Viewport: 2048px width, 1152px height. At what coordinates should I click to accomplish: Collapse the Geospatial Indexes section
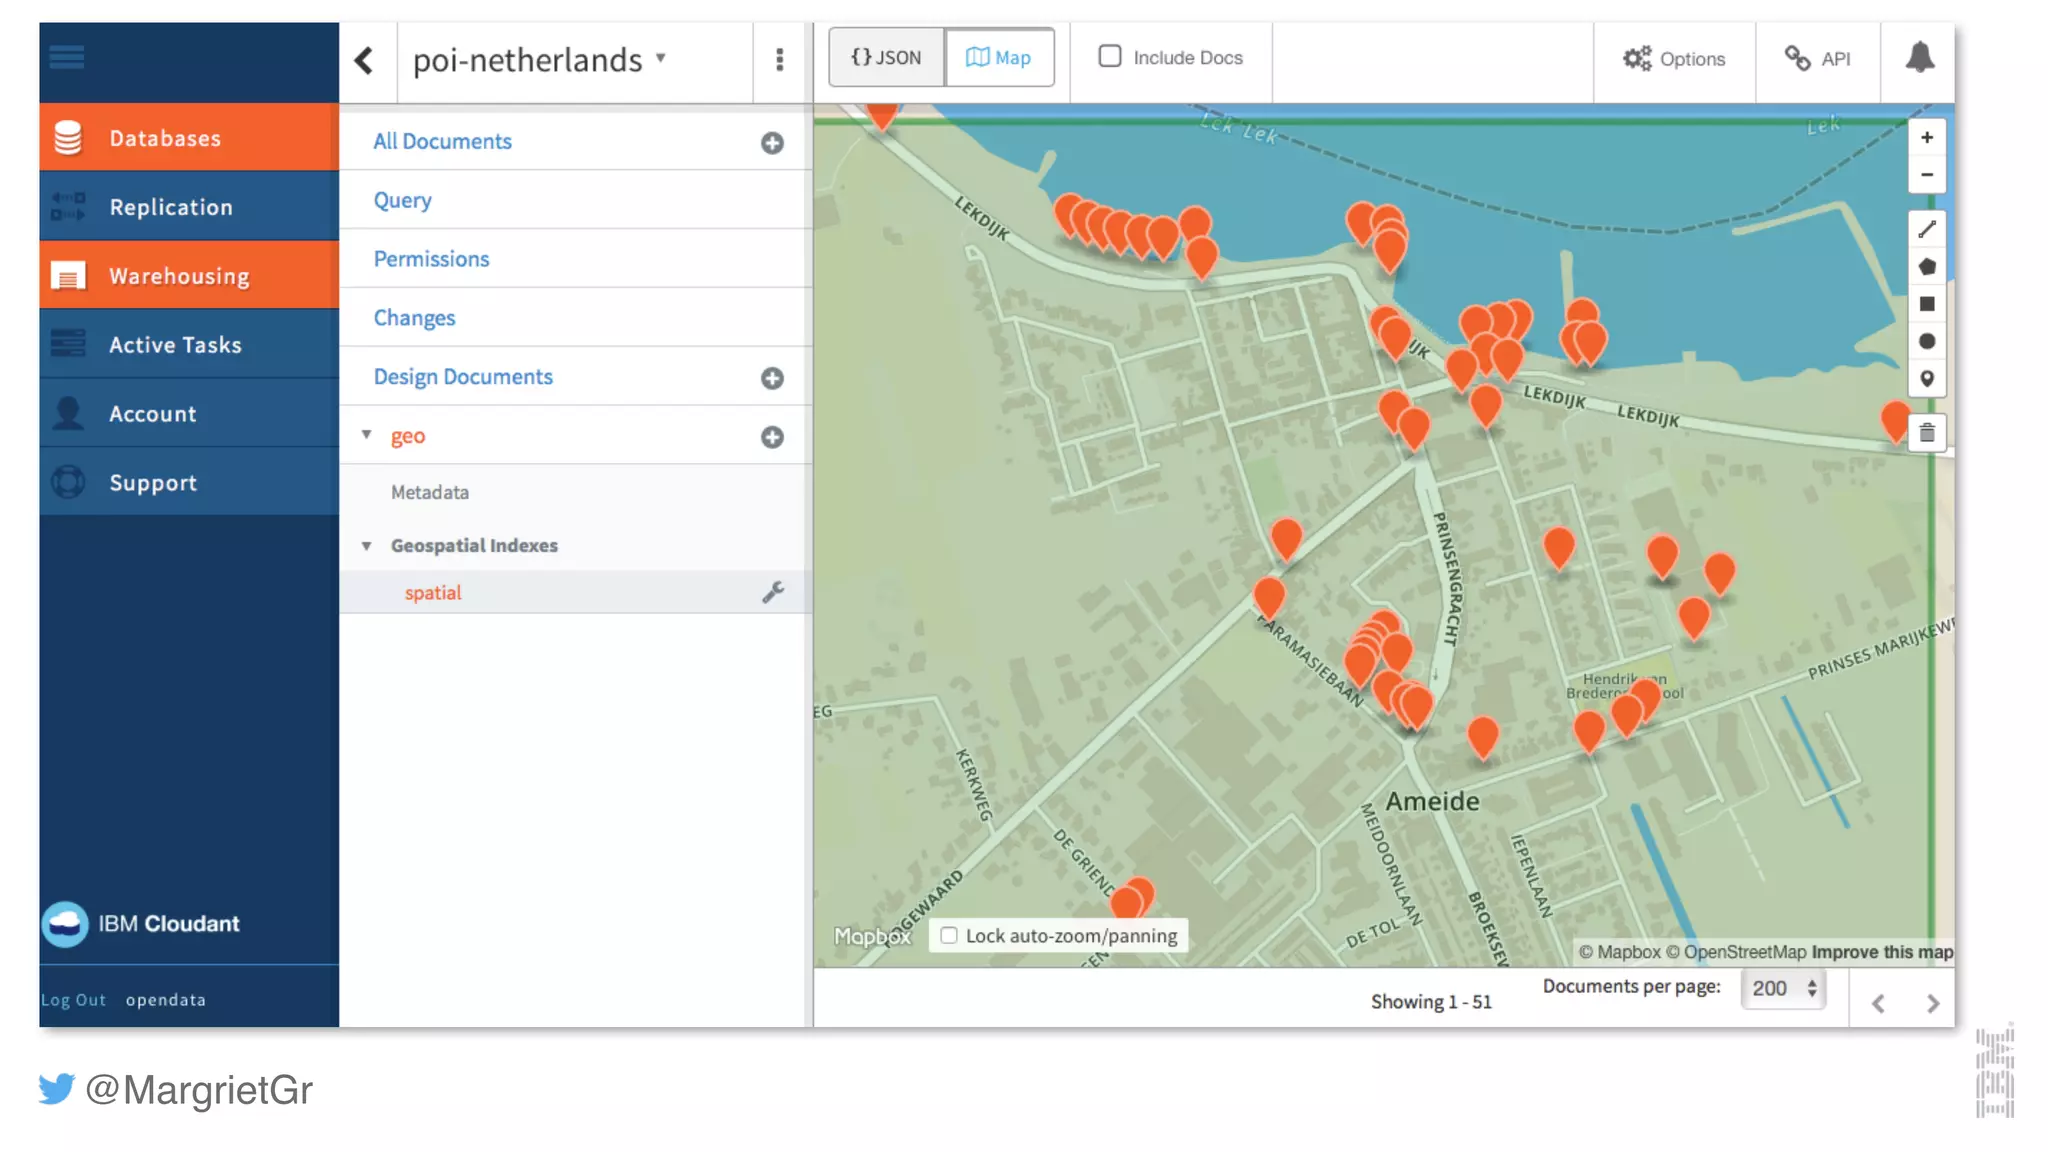tap(367, 546)
